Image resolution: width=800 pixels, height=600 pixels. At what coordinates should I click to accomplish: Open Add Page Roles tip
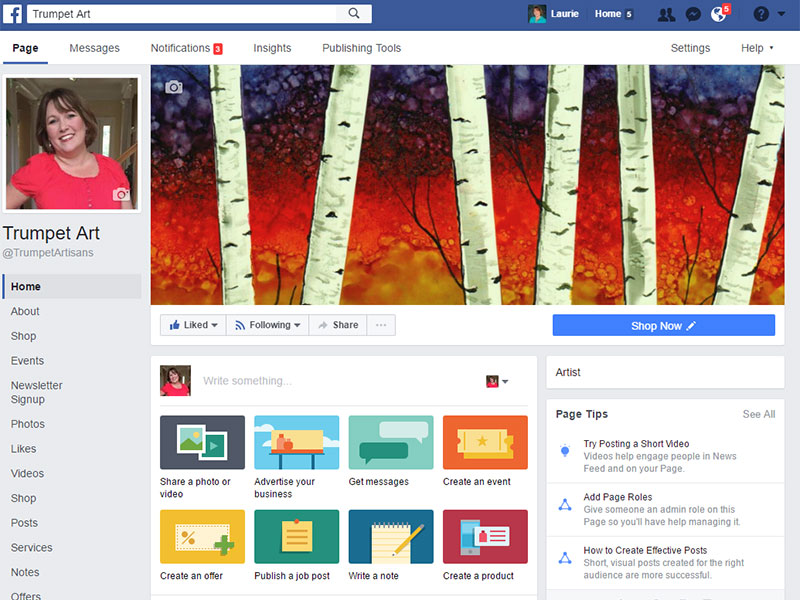(x=617, y=497)
